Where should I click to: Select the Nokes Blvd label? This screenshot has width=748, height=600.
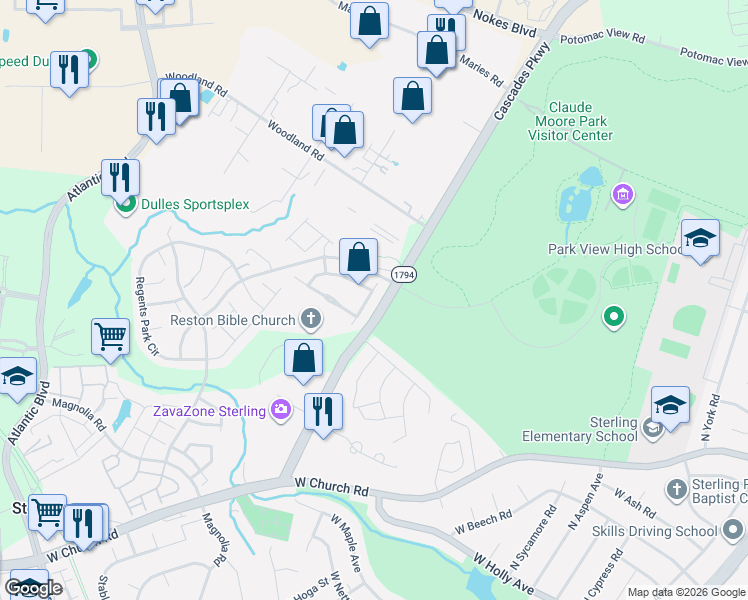[505, 23]
